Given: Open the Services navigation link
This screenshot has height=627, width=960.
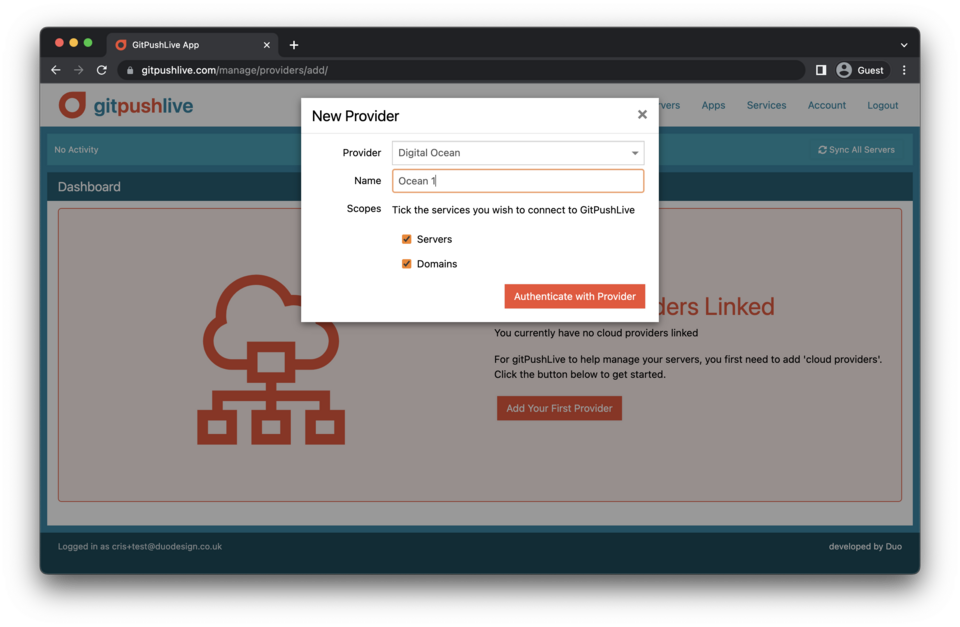Looking at the screenshot, I should point(767,105).
